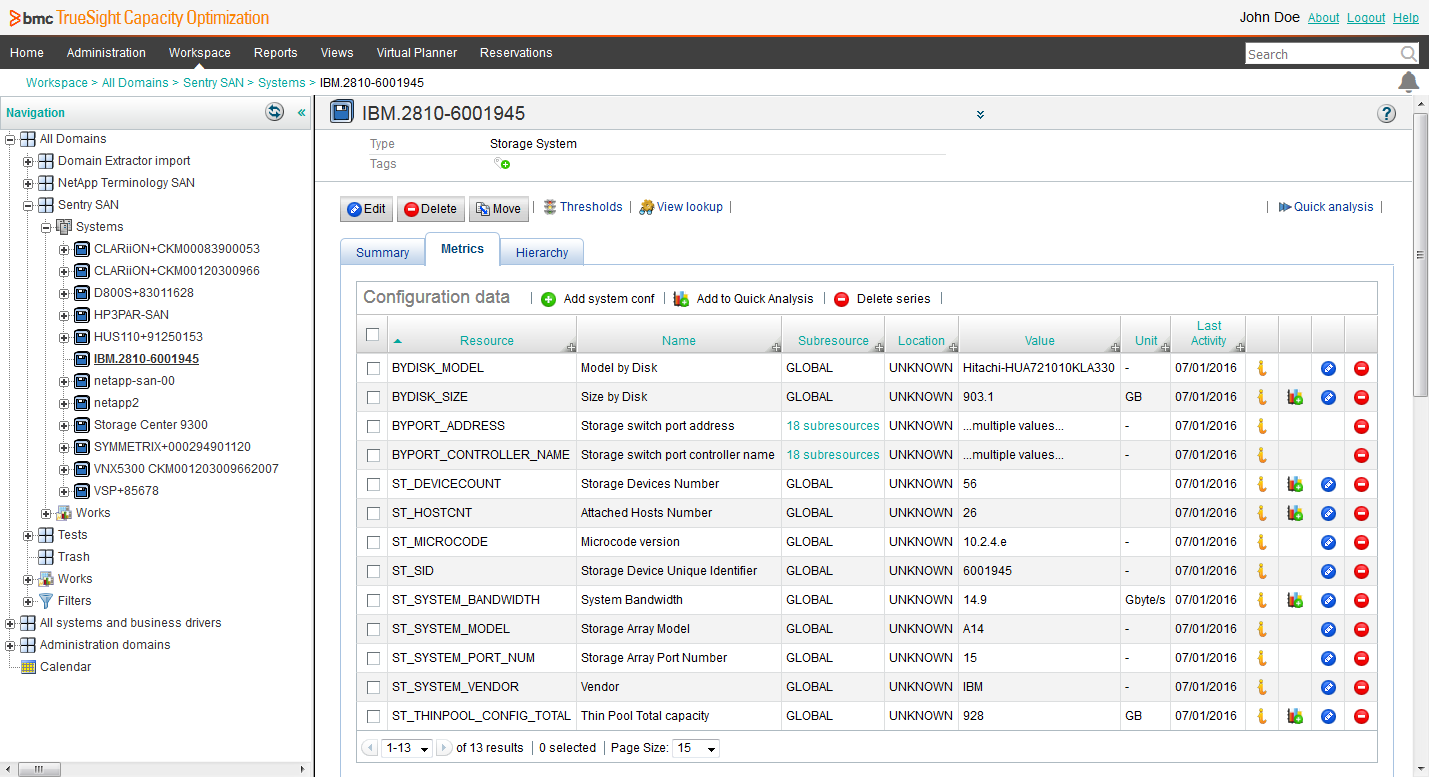
Task: Click the Sentry SAN breadcrumb
Action: (213, 83)
